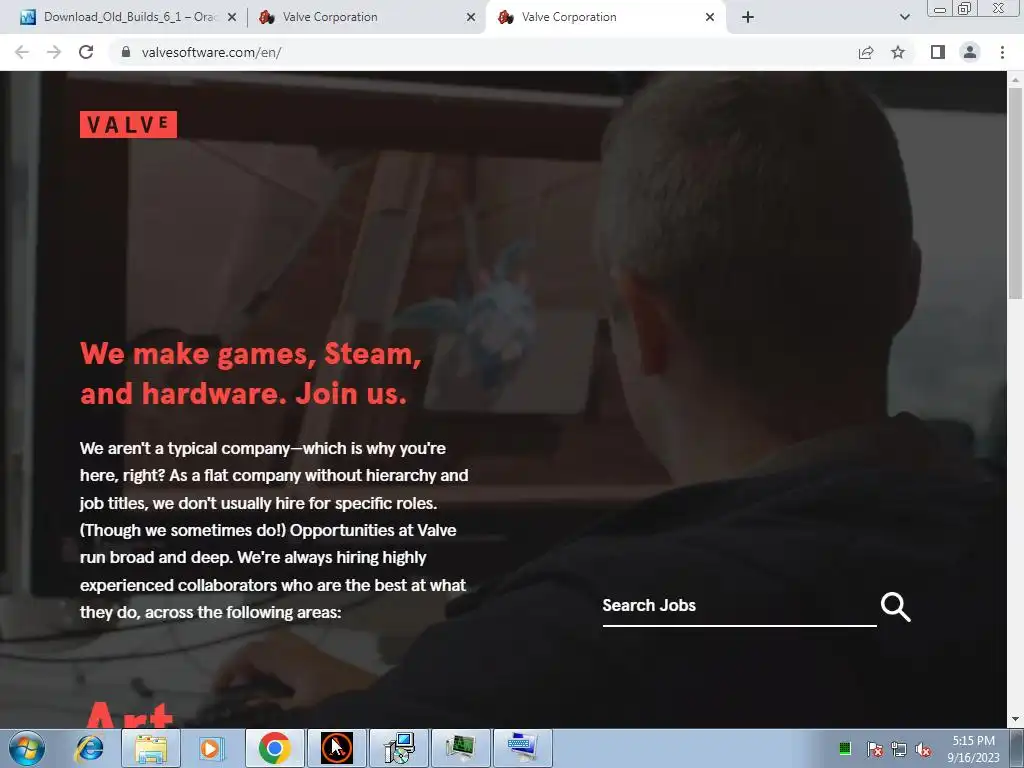This screenshot has width=1024, height=768.
Task: Click the scrollbar down arrow
Action: click(x=1015, y=720)
